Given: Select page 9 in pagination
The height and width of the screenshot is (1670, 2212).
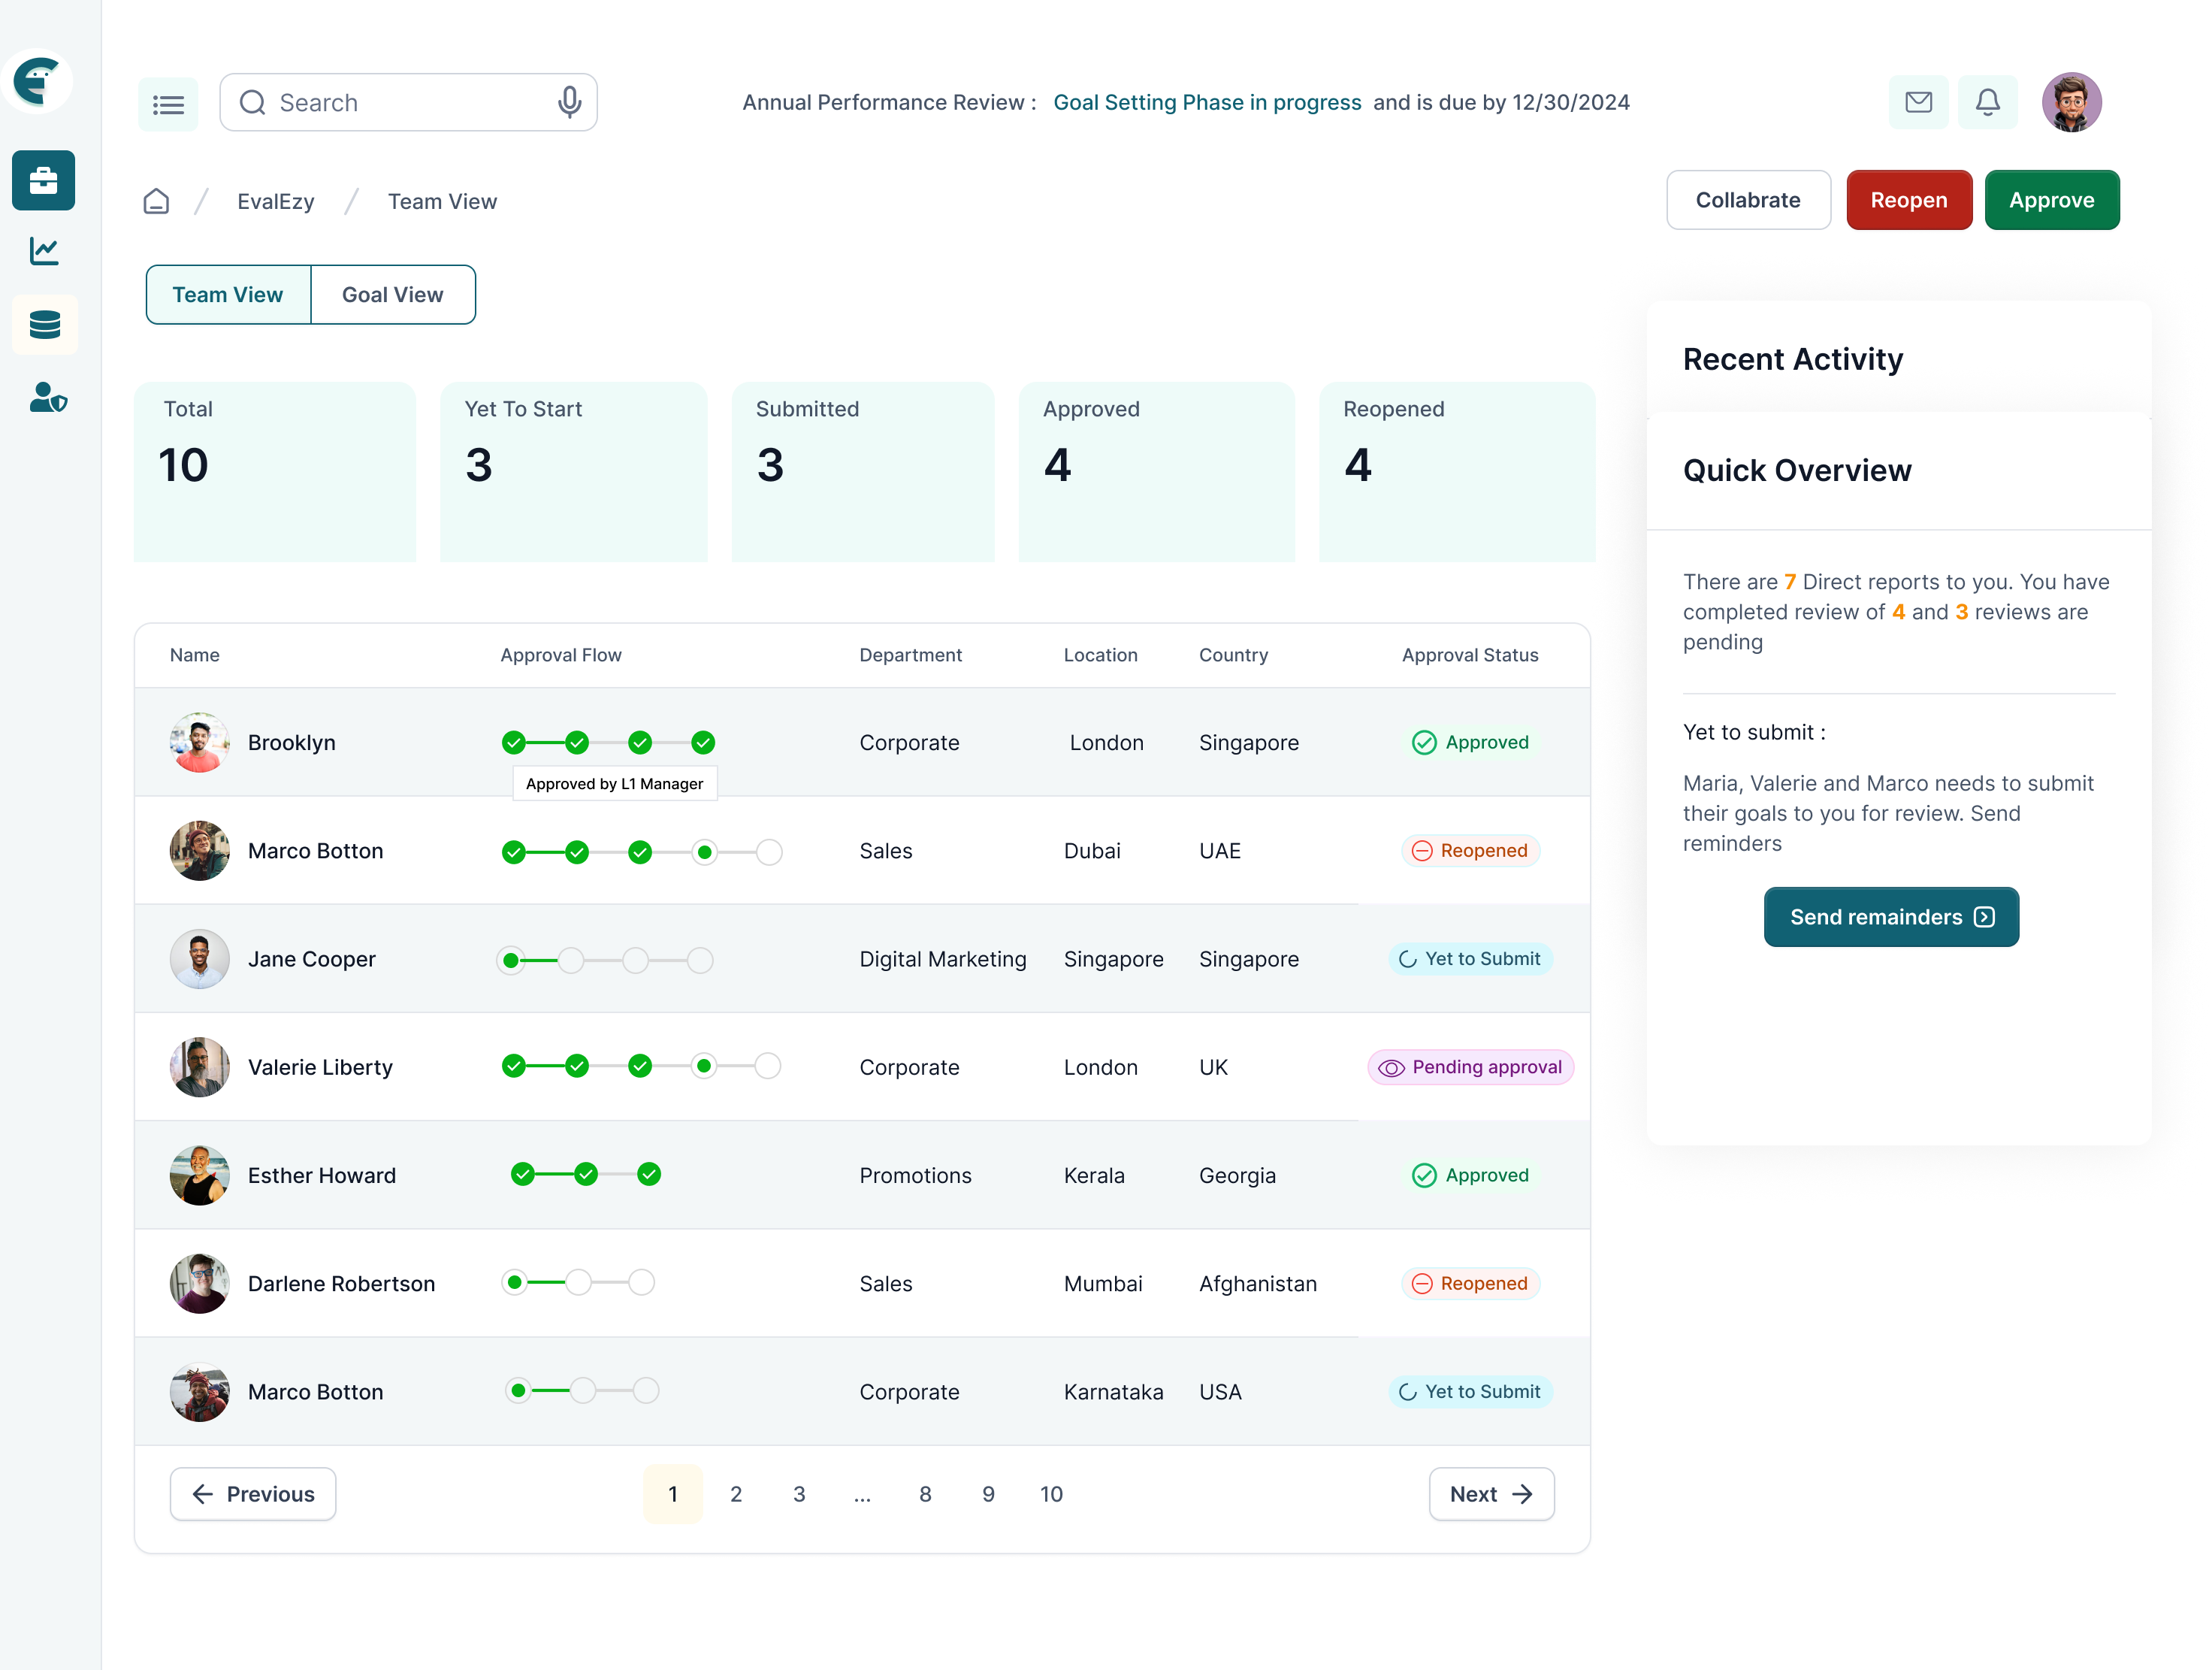Looking at the screenshot, I should point(988,1494).
